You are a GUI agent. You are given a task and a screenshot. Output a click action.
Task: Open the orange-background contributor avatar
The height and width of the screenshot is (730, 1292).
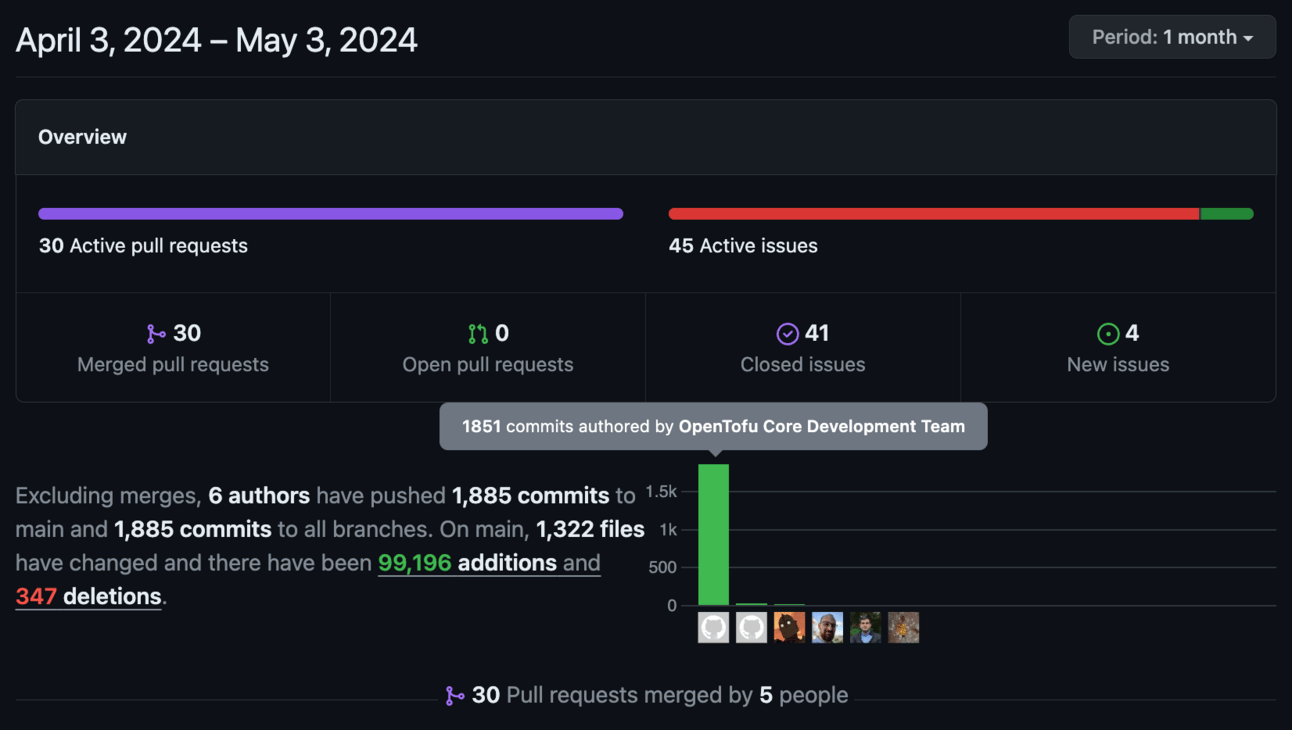(x=789, y=628)
